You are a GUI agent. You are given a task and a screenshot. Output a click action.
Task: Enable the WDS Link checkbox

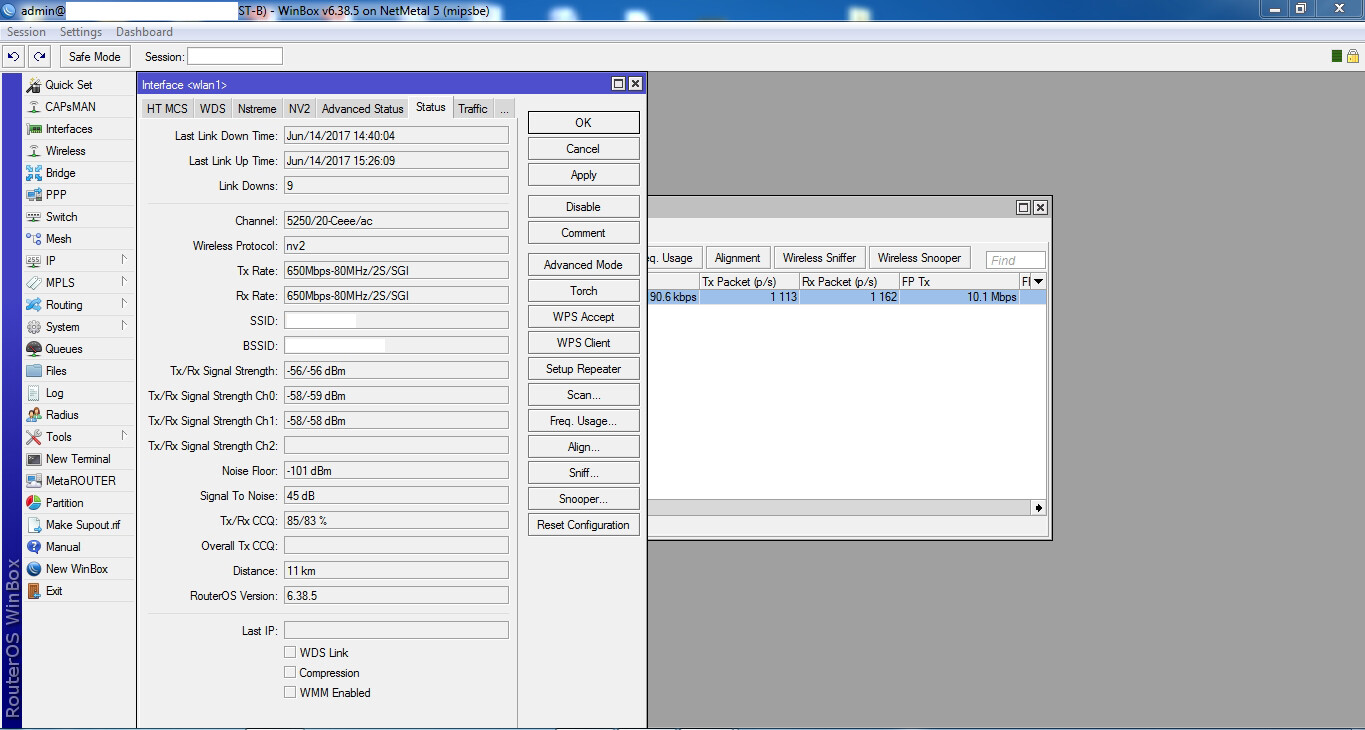(x=290, y=652)
